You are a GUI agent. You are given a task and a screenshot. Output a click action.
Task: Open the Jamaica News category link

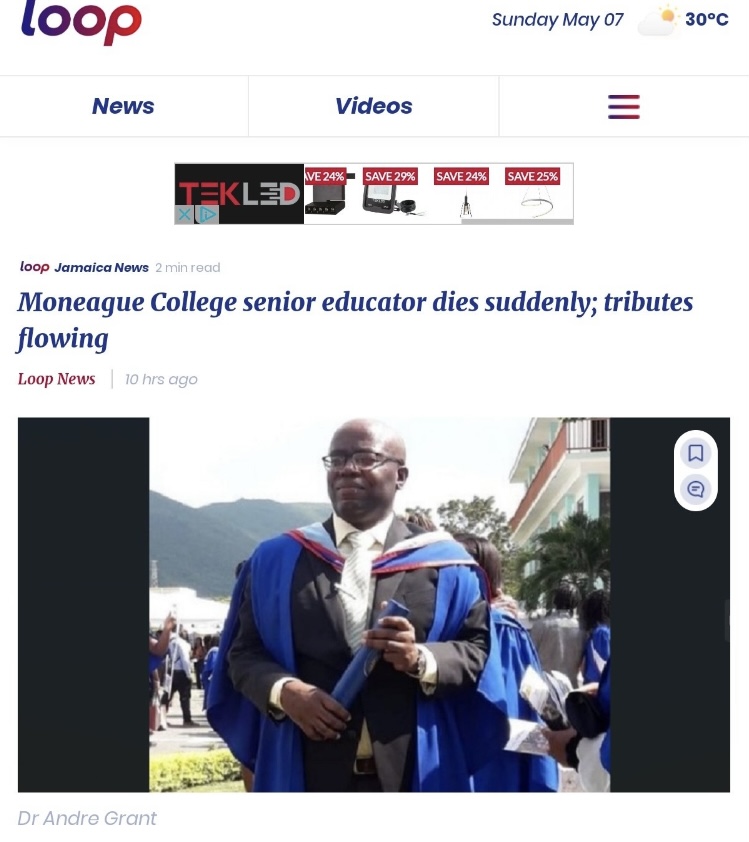(101, 267)
